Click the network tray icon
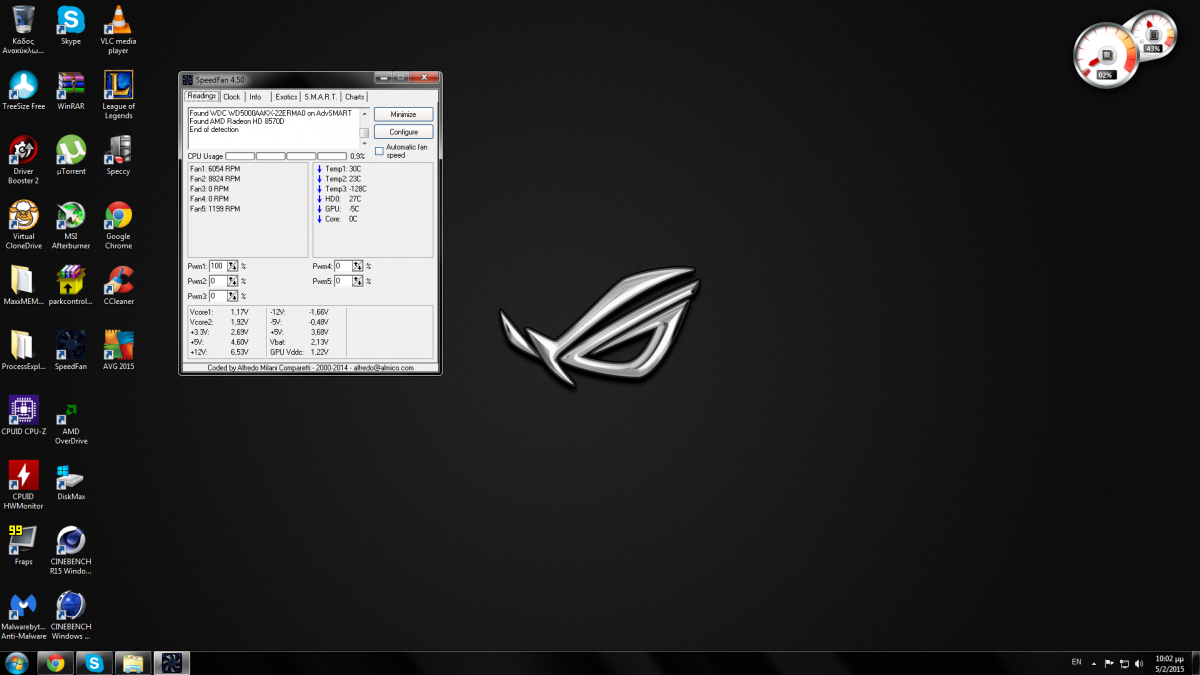This screenshot has width=1200, height=675. pyautogui.click(x=1124, y=663)
